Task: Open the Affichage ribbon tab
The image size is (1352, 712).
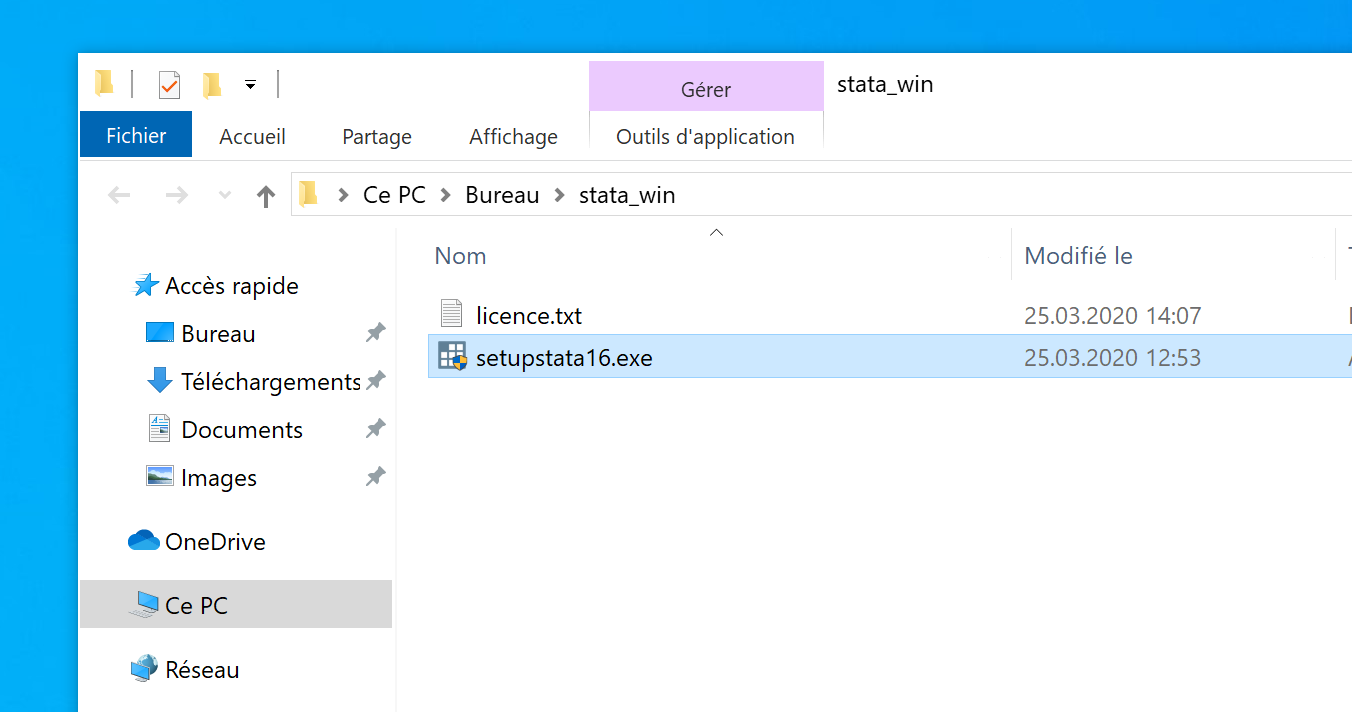Action: (x=513, y=137)
